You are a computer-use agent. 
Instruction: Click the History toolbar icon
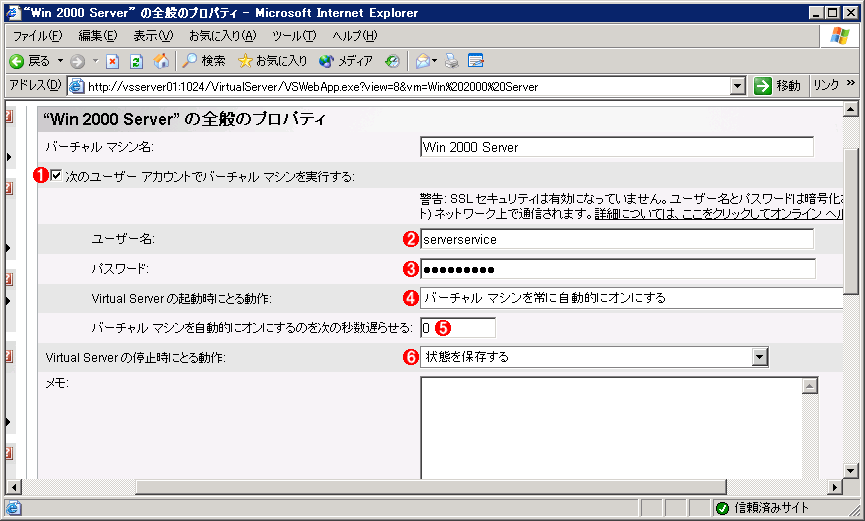(392, 61)
